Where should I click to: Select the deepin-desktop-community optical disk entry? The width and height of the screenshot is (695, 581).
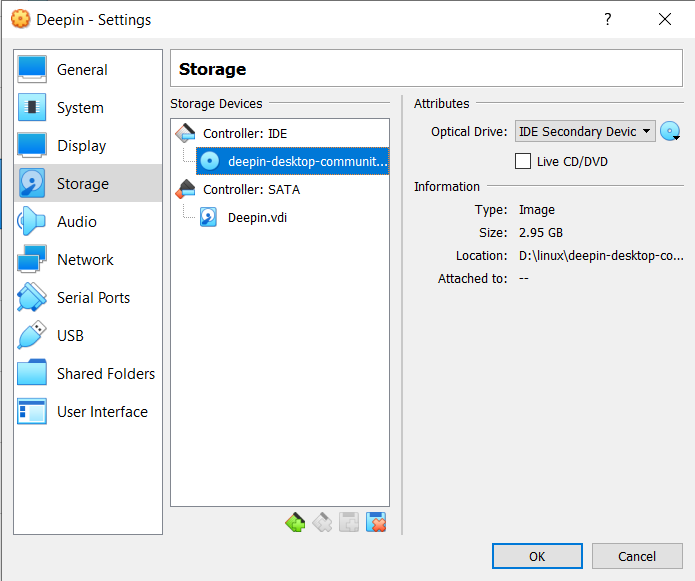[x=307, y=161]
